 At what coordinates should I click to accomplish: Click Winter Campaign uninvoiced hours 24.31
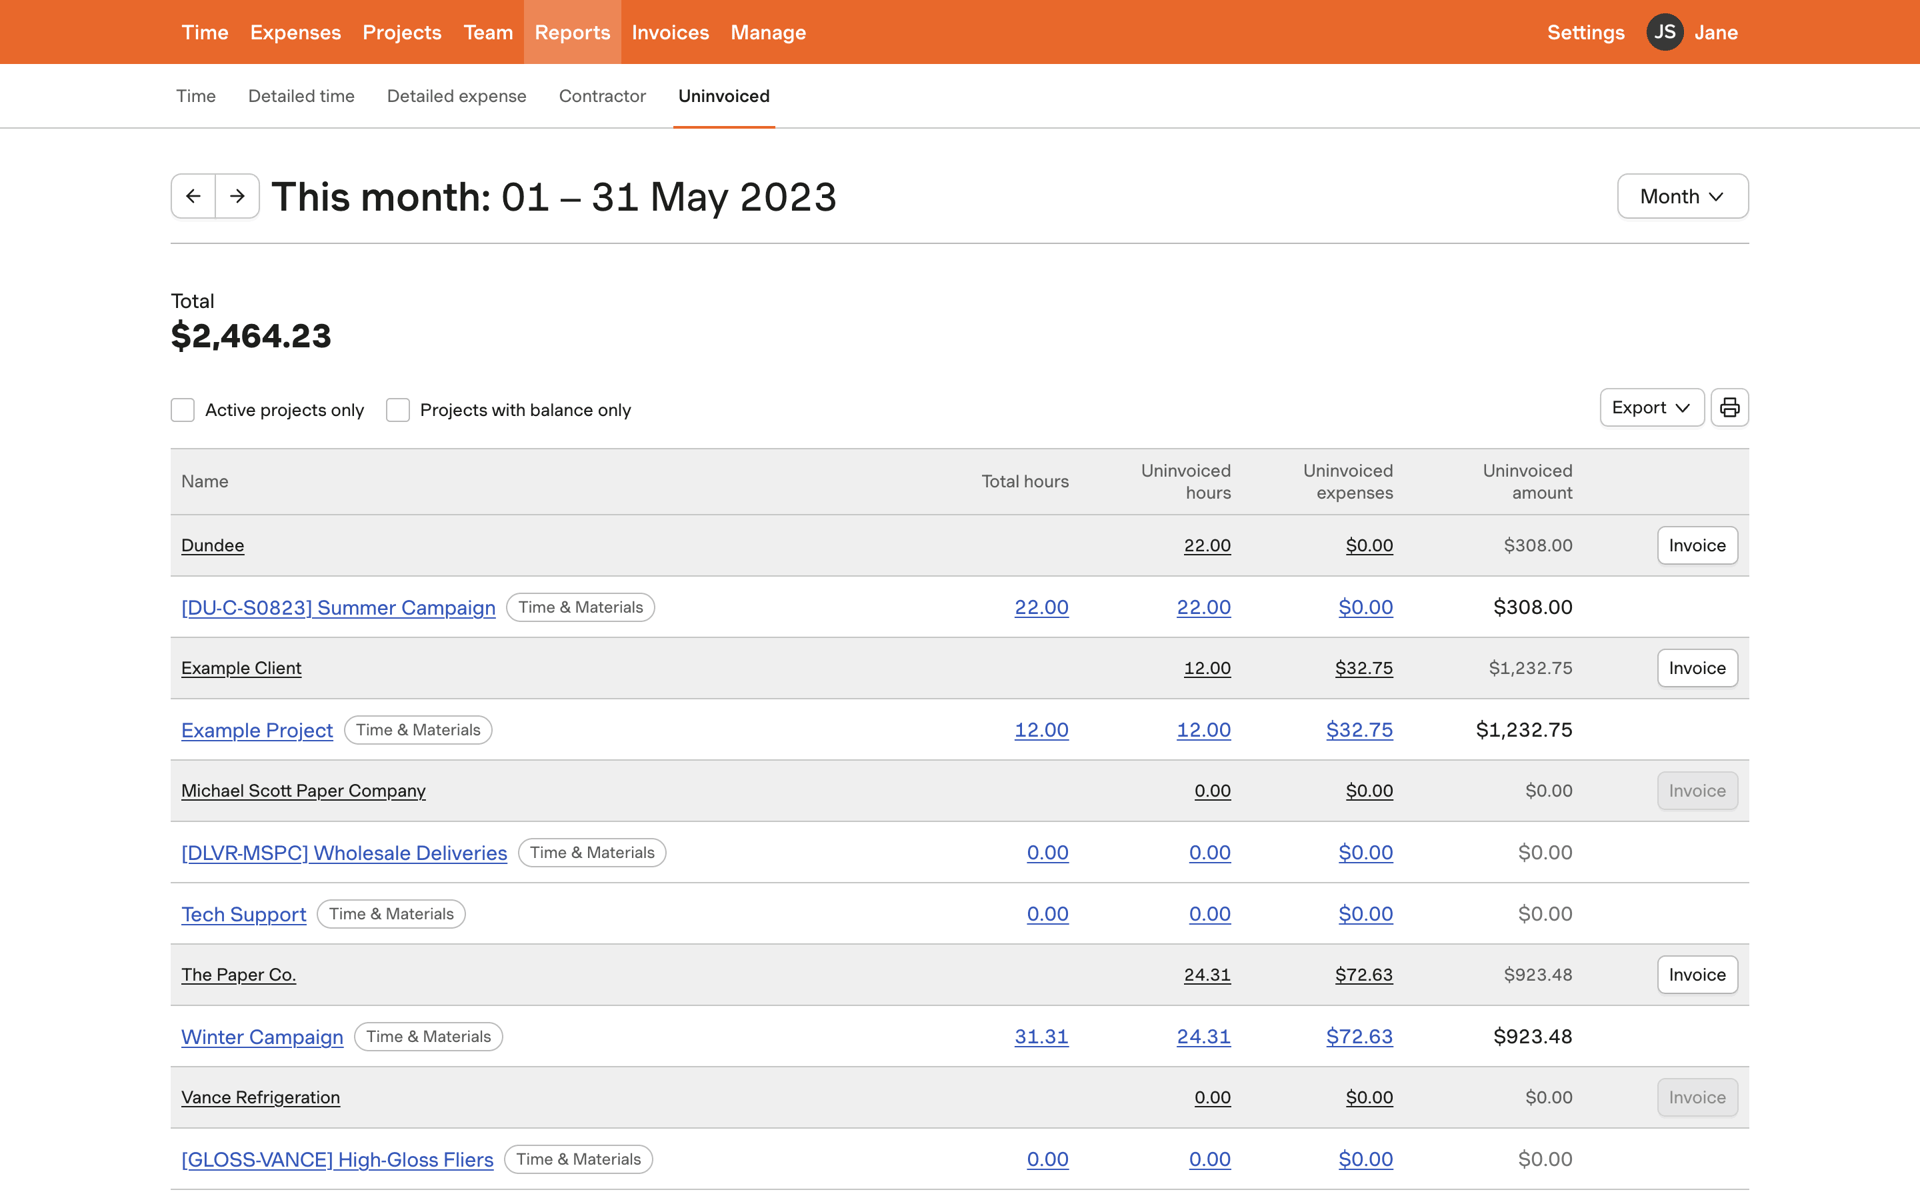click(1203, 1037)
